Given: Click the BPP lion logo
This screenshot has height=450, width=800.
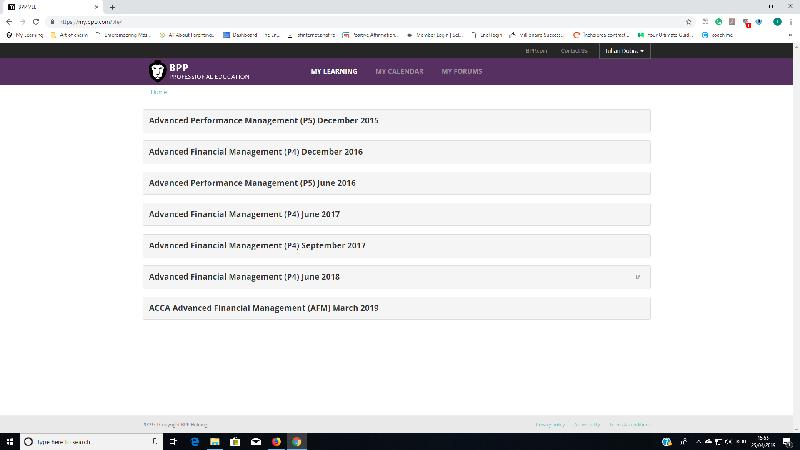Looking at the screenshot, I should [158, 71].
